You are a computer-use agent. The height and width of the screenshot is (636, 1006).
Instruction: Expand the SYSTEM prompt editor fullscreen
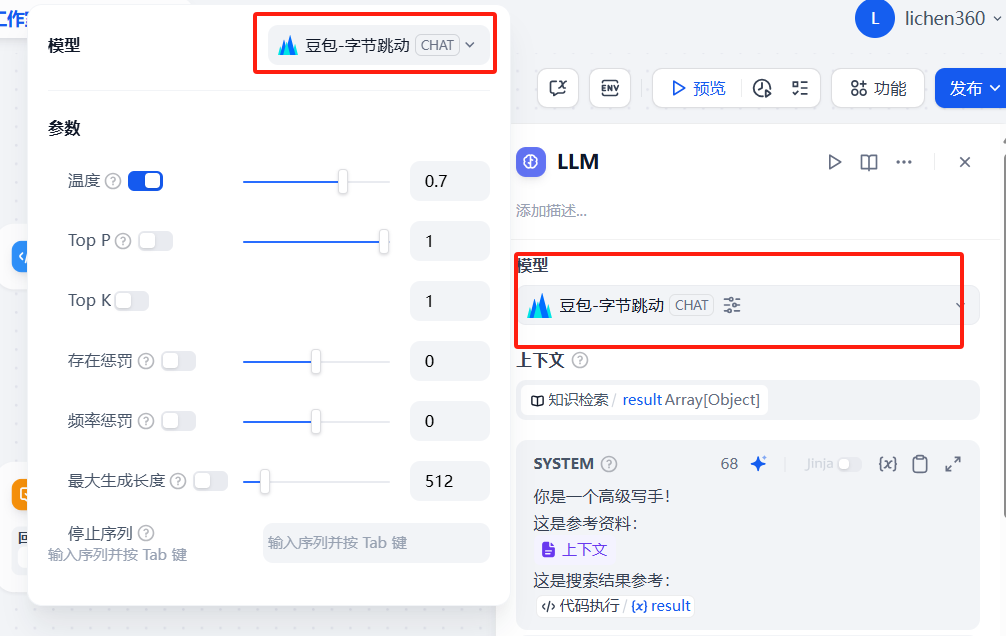click(953, 464)
